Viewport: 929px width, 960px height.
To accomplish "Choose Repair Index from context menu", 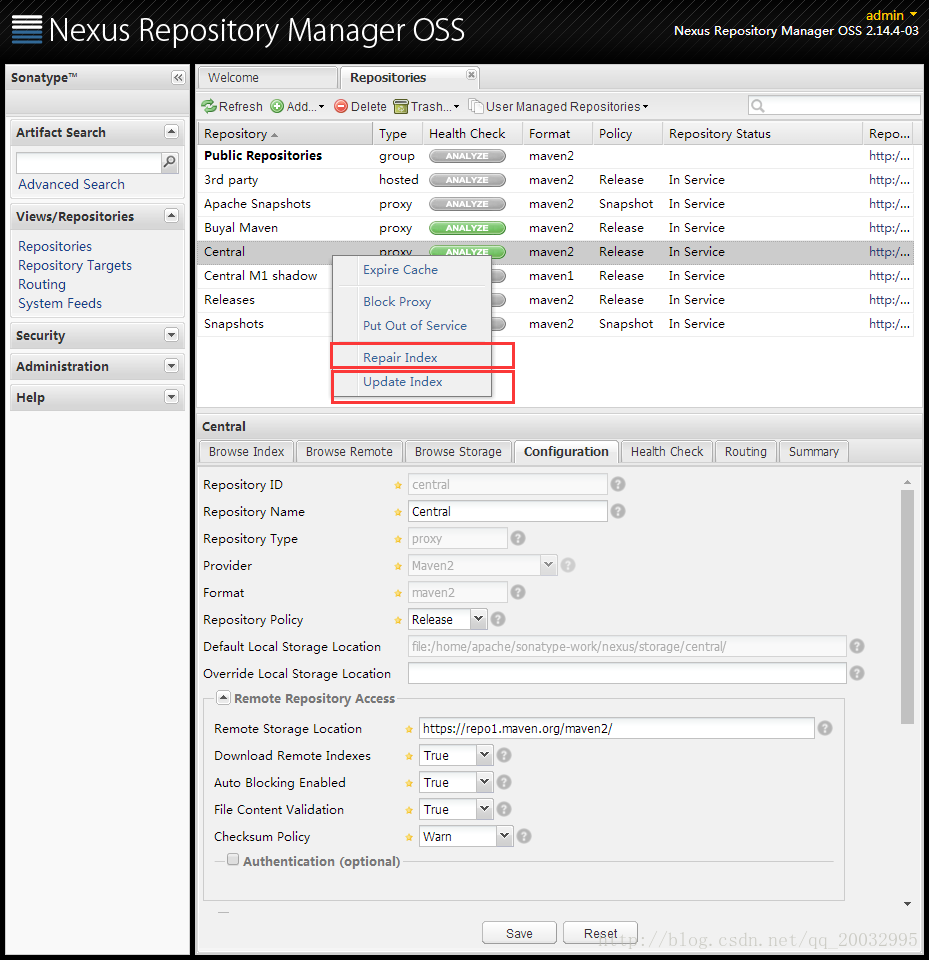I will click(x=400, y=357).
